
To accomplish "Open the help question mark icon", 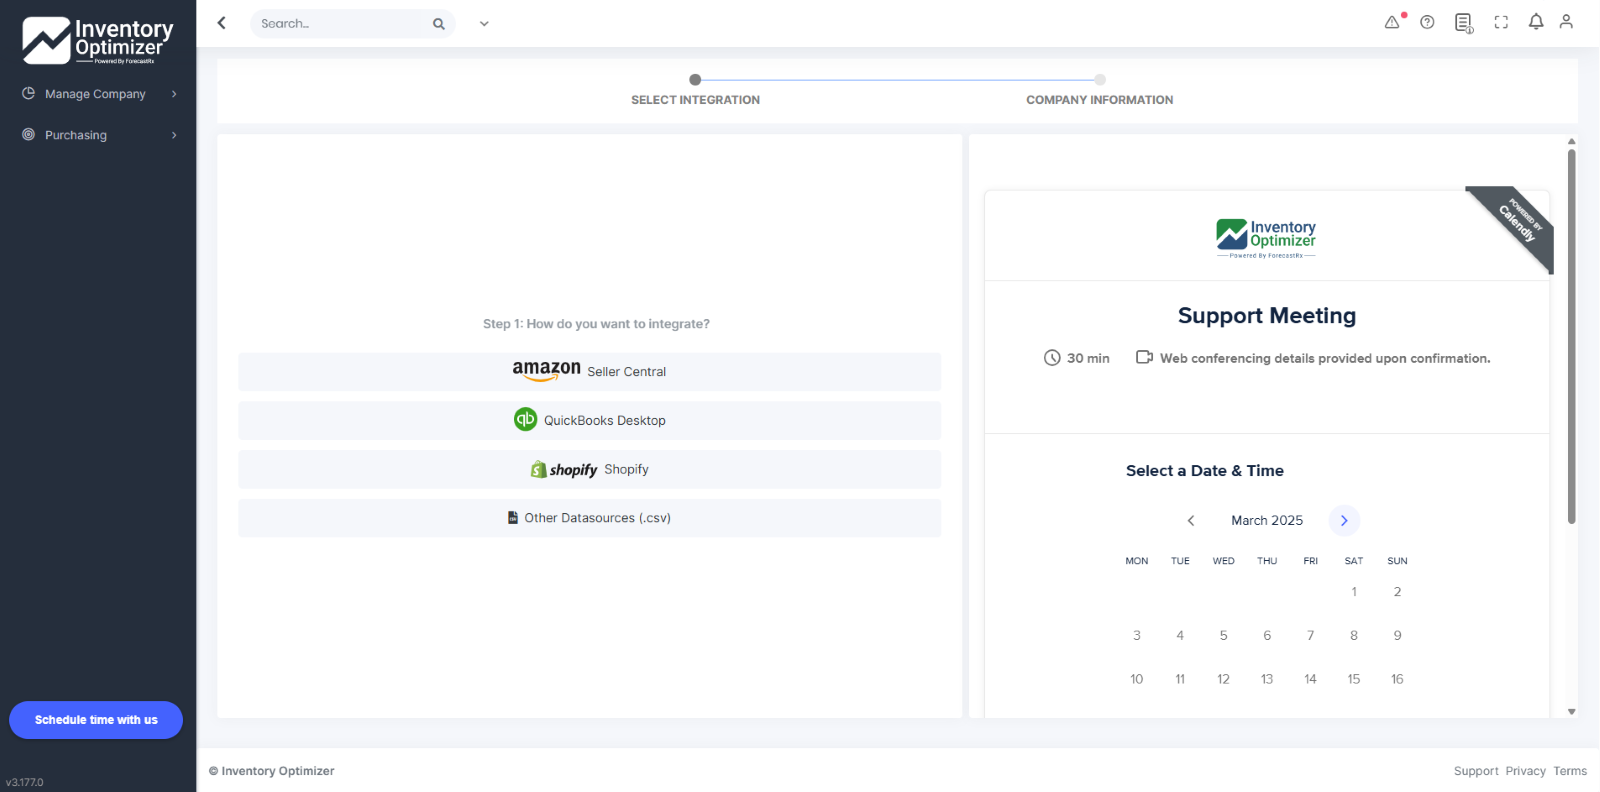I will 1427,22.
